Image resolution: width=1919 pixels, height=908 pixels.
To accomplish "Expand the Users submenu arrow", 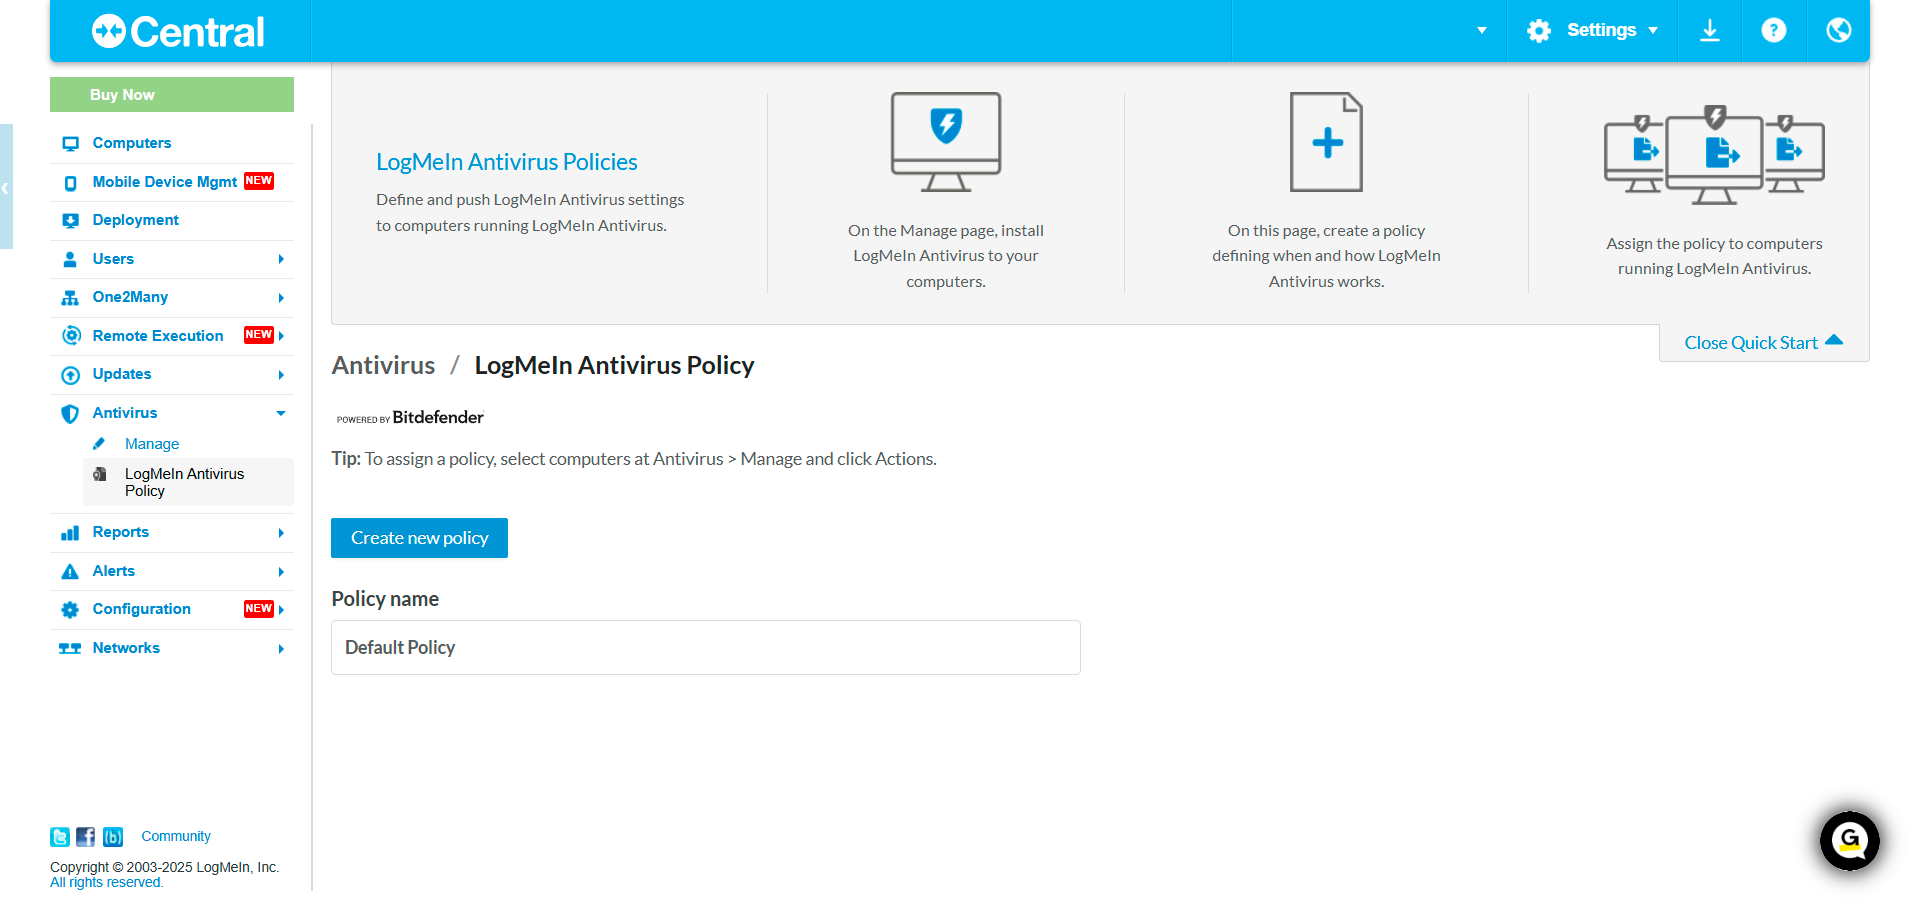I will point(281,260).
